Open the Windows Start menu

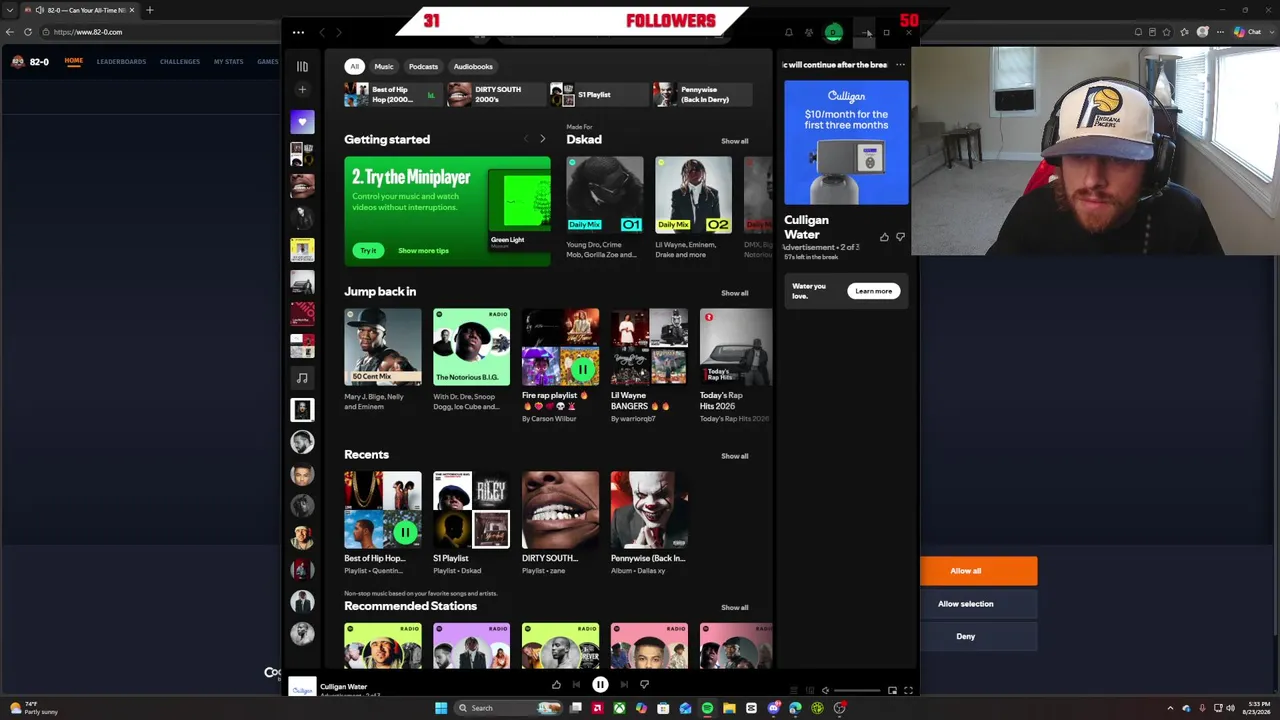[440, 708]
